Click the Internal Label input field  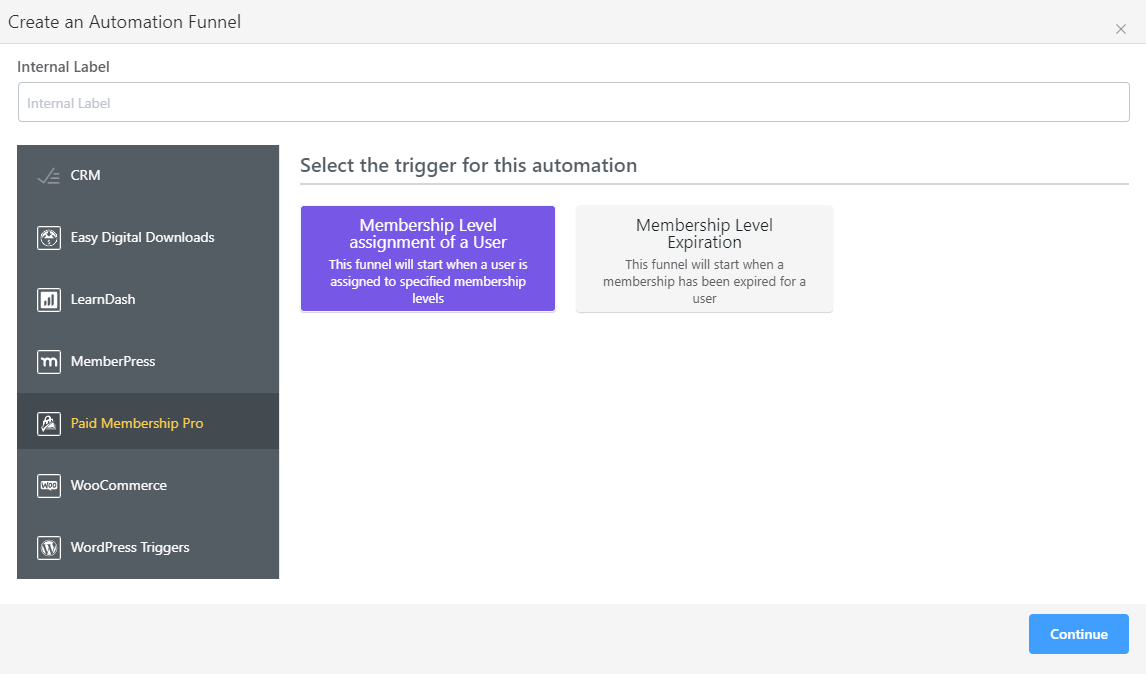pos(572,101)
